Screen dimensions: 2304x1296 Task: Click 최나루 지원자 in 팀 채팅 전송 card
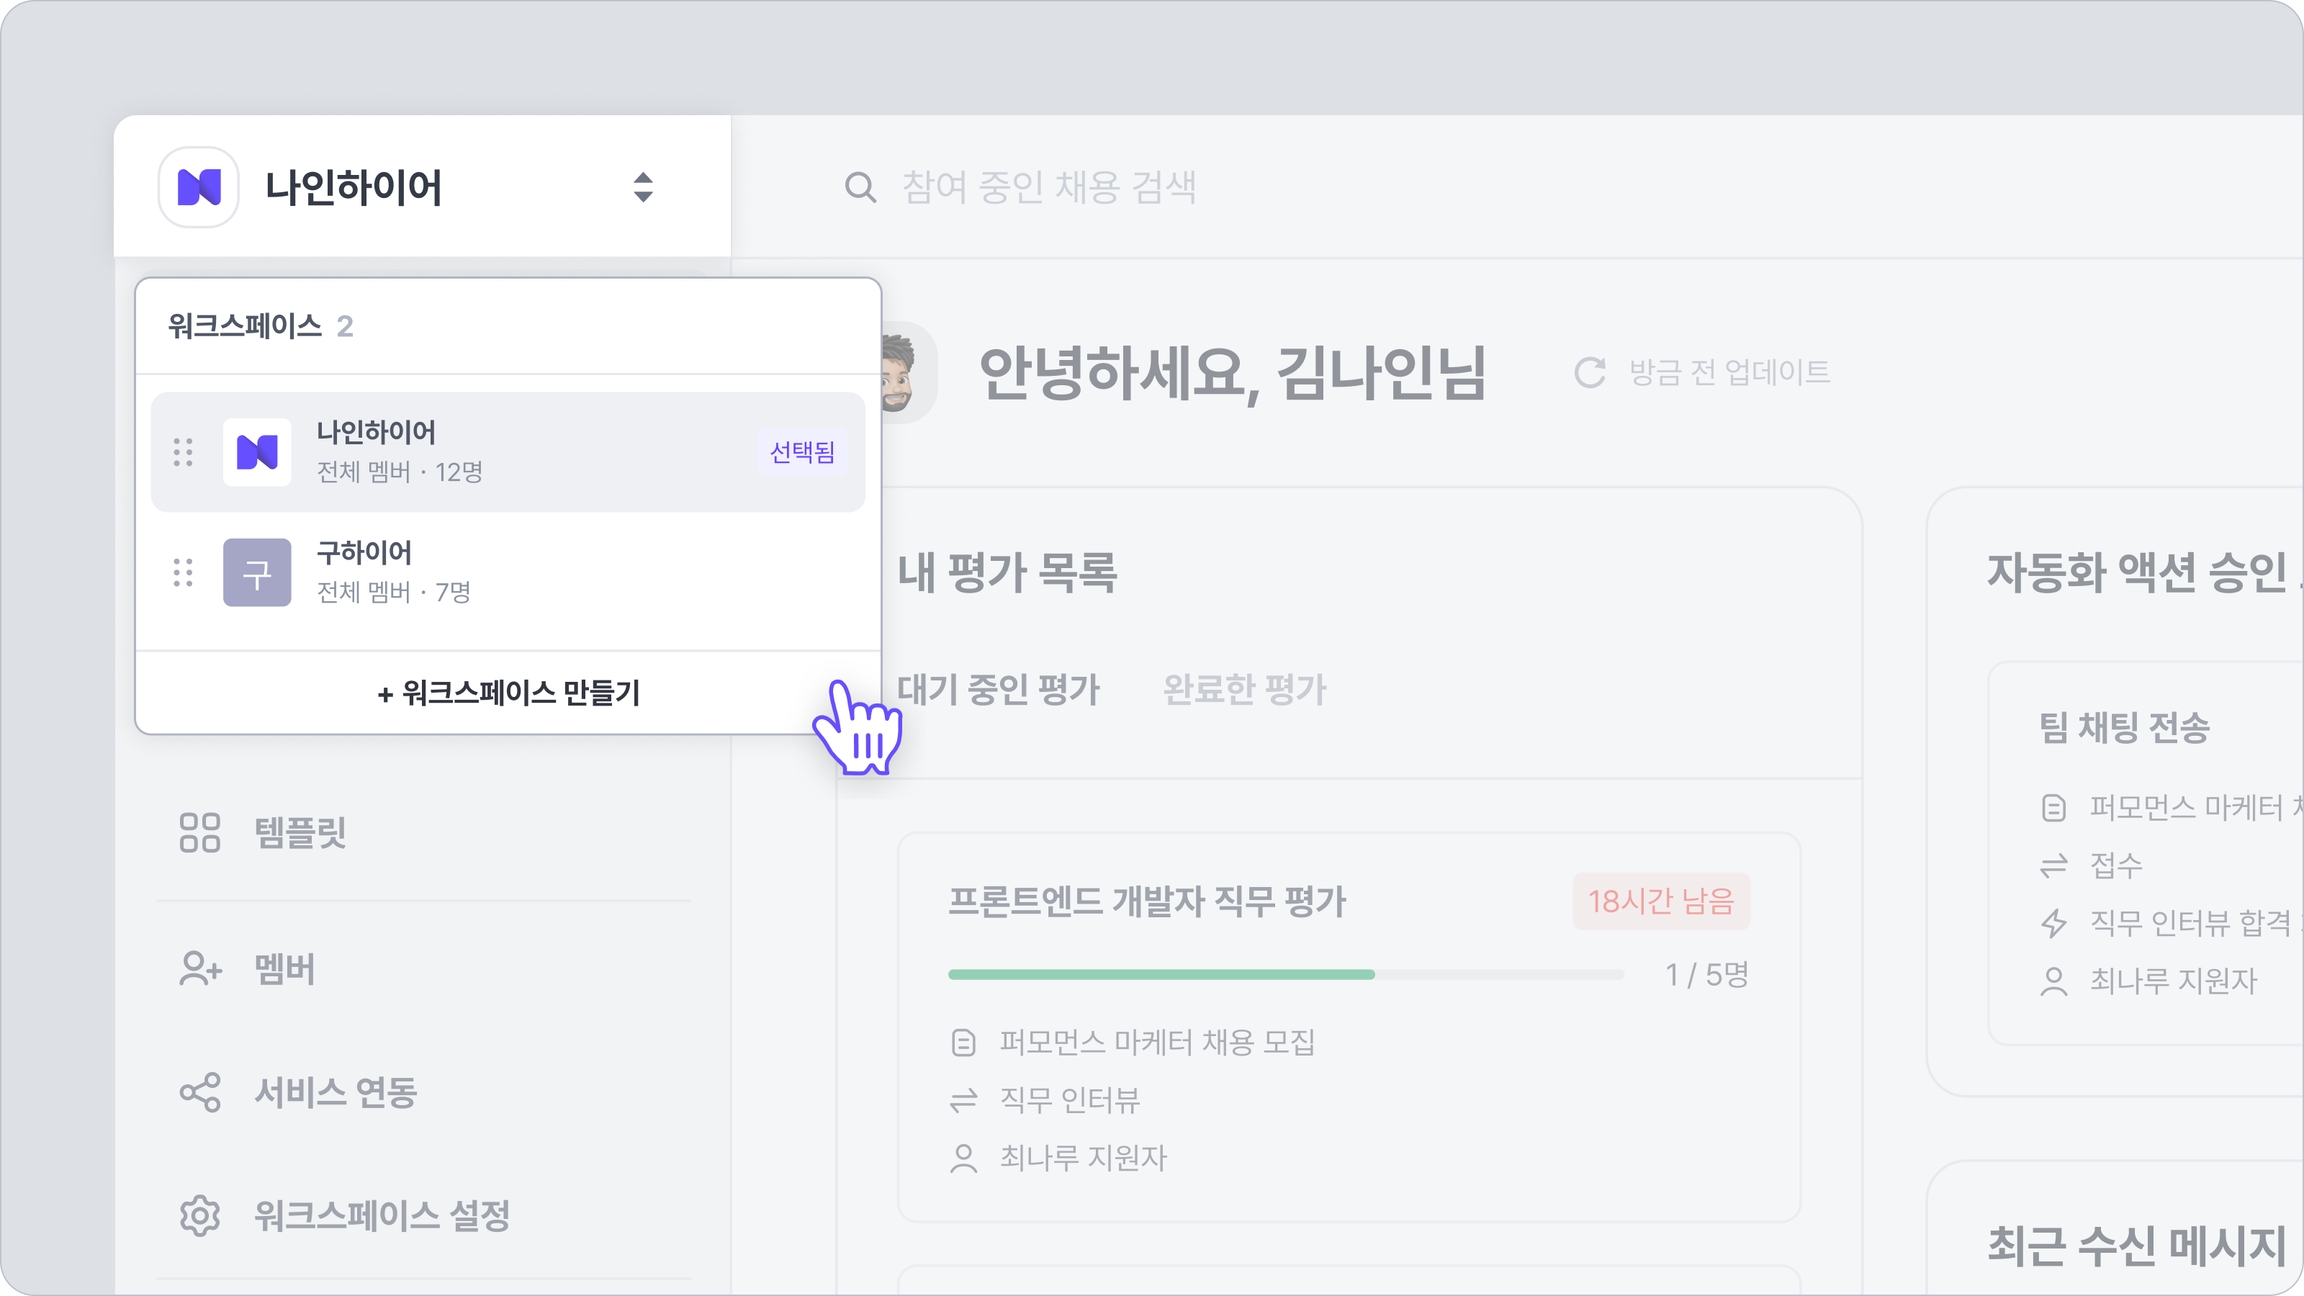point(2173,981)
